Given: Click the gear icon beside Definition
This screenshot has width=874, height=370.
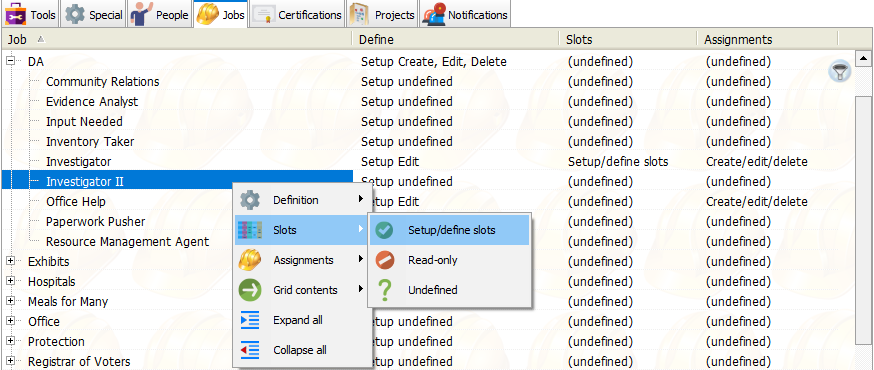Looking at the screenshot, I should [x=250, y=200].
